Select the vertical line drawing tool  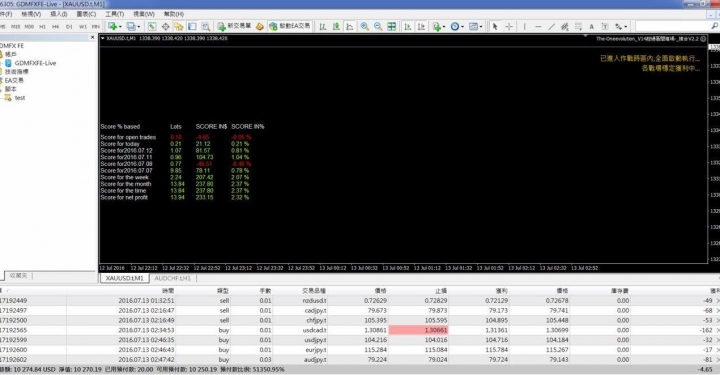pos(524,27)
